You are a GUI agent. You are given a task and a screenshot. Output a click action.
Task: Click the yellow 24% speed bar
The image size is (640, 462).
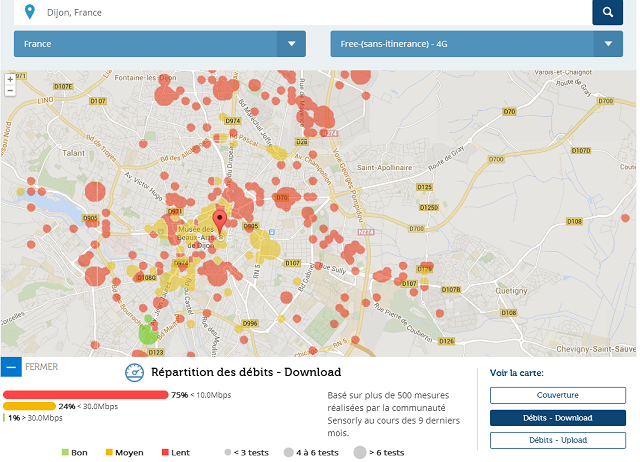tap(29, 406)
